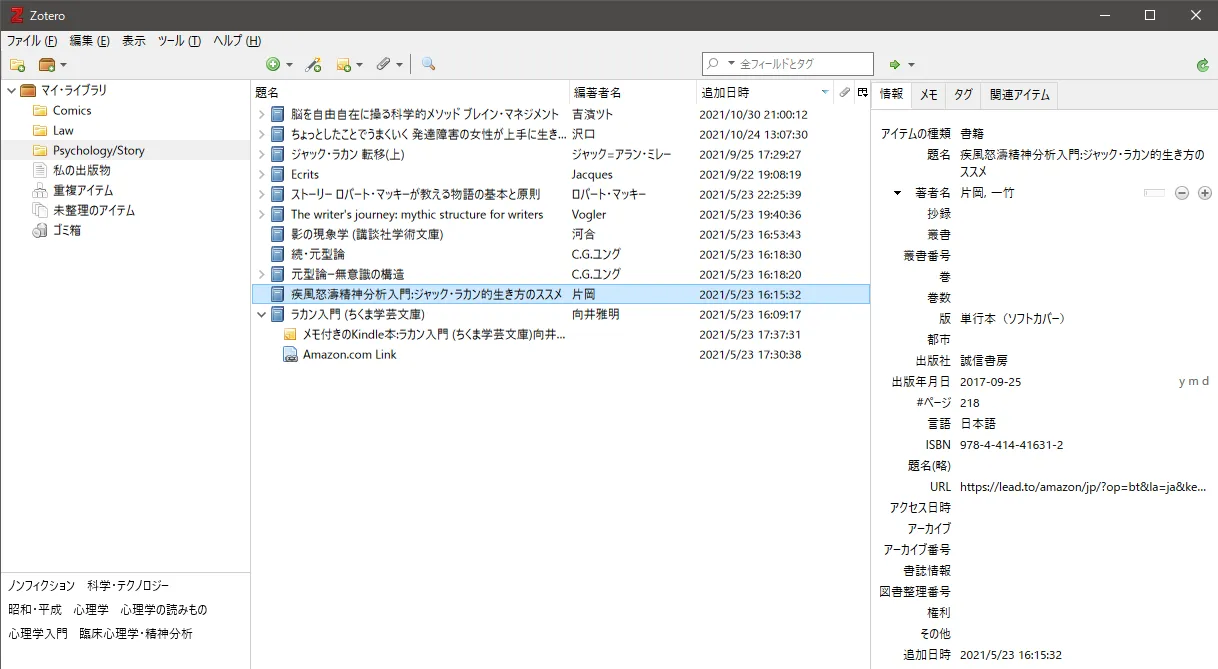Open the ゴミ箱 trash
The width and height of the screenshot is (1218, 669).
67,230
